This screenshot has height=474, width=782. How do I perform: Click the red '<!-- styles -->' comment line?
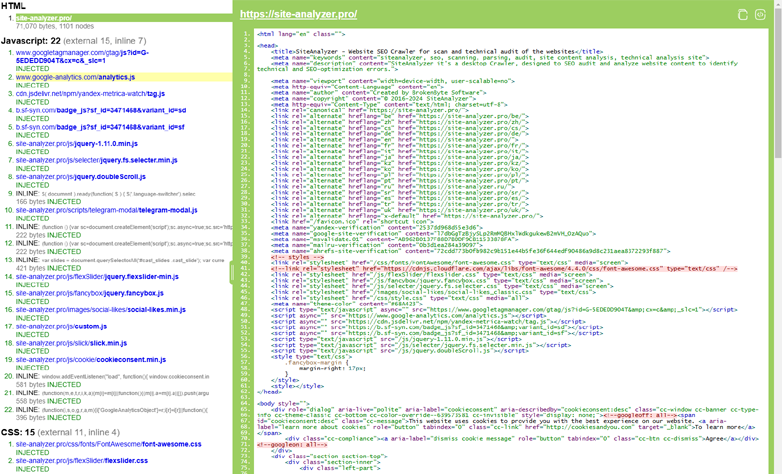[298, 257]
